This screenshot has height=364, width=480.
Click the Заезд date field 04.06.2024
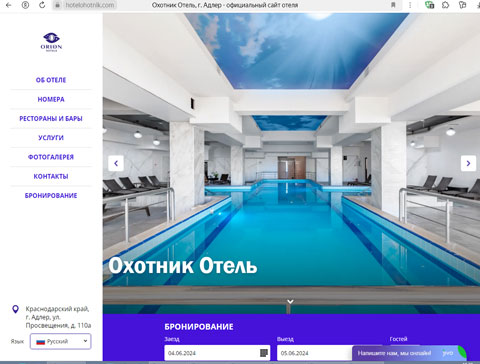[217, 353]
